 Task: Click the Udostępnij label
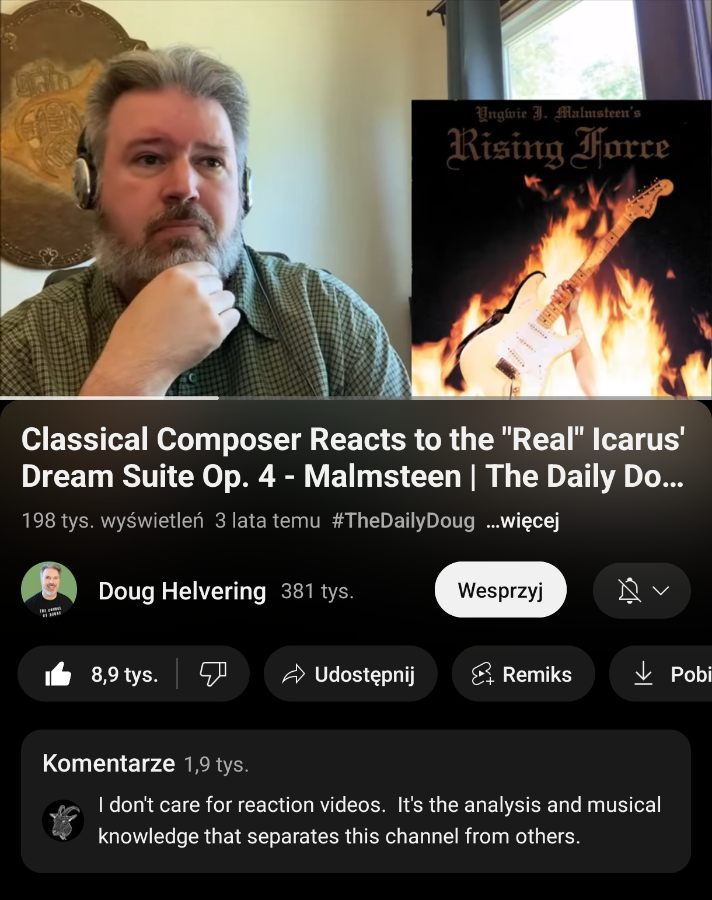point(365,674)
